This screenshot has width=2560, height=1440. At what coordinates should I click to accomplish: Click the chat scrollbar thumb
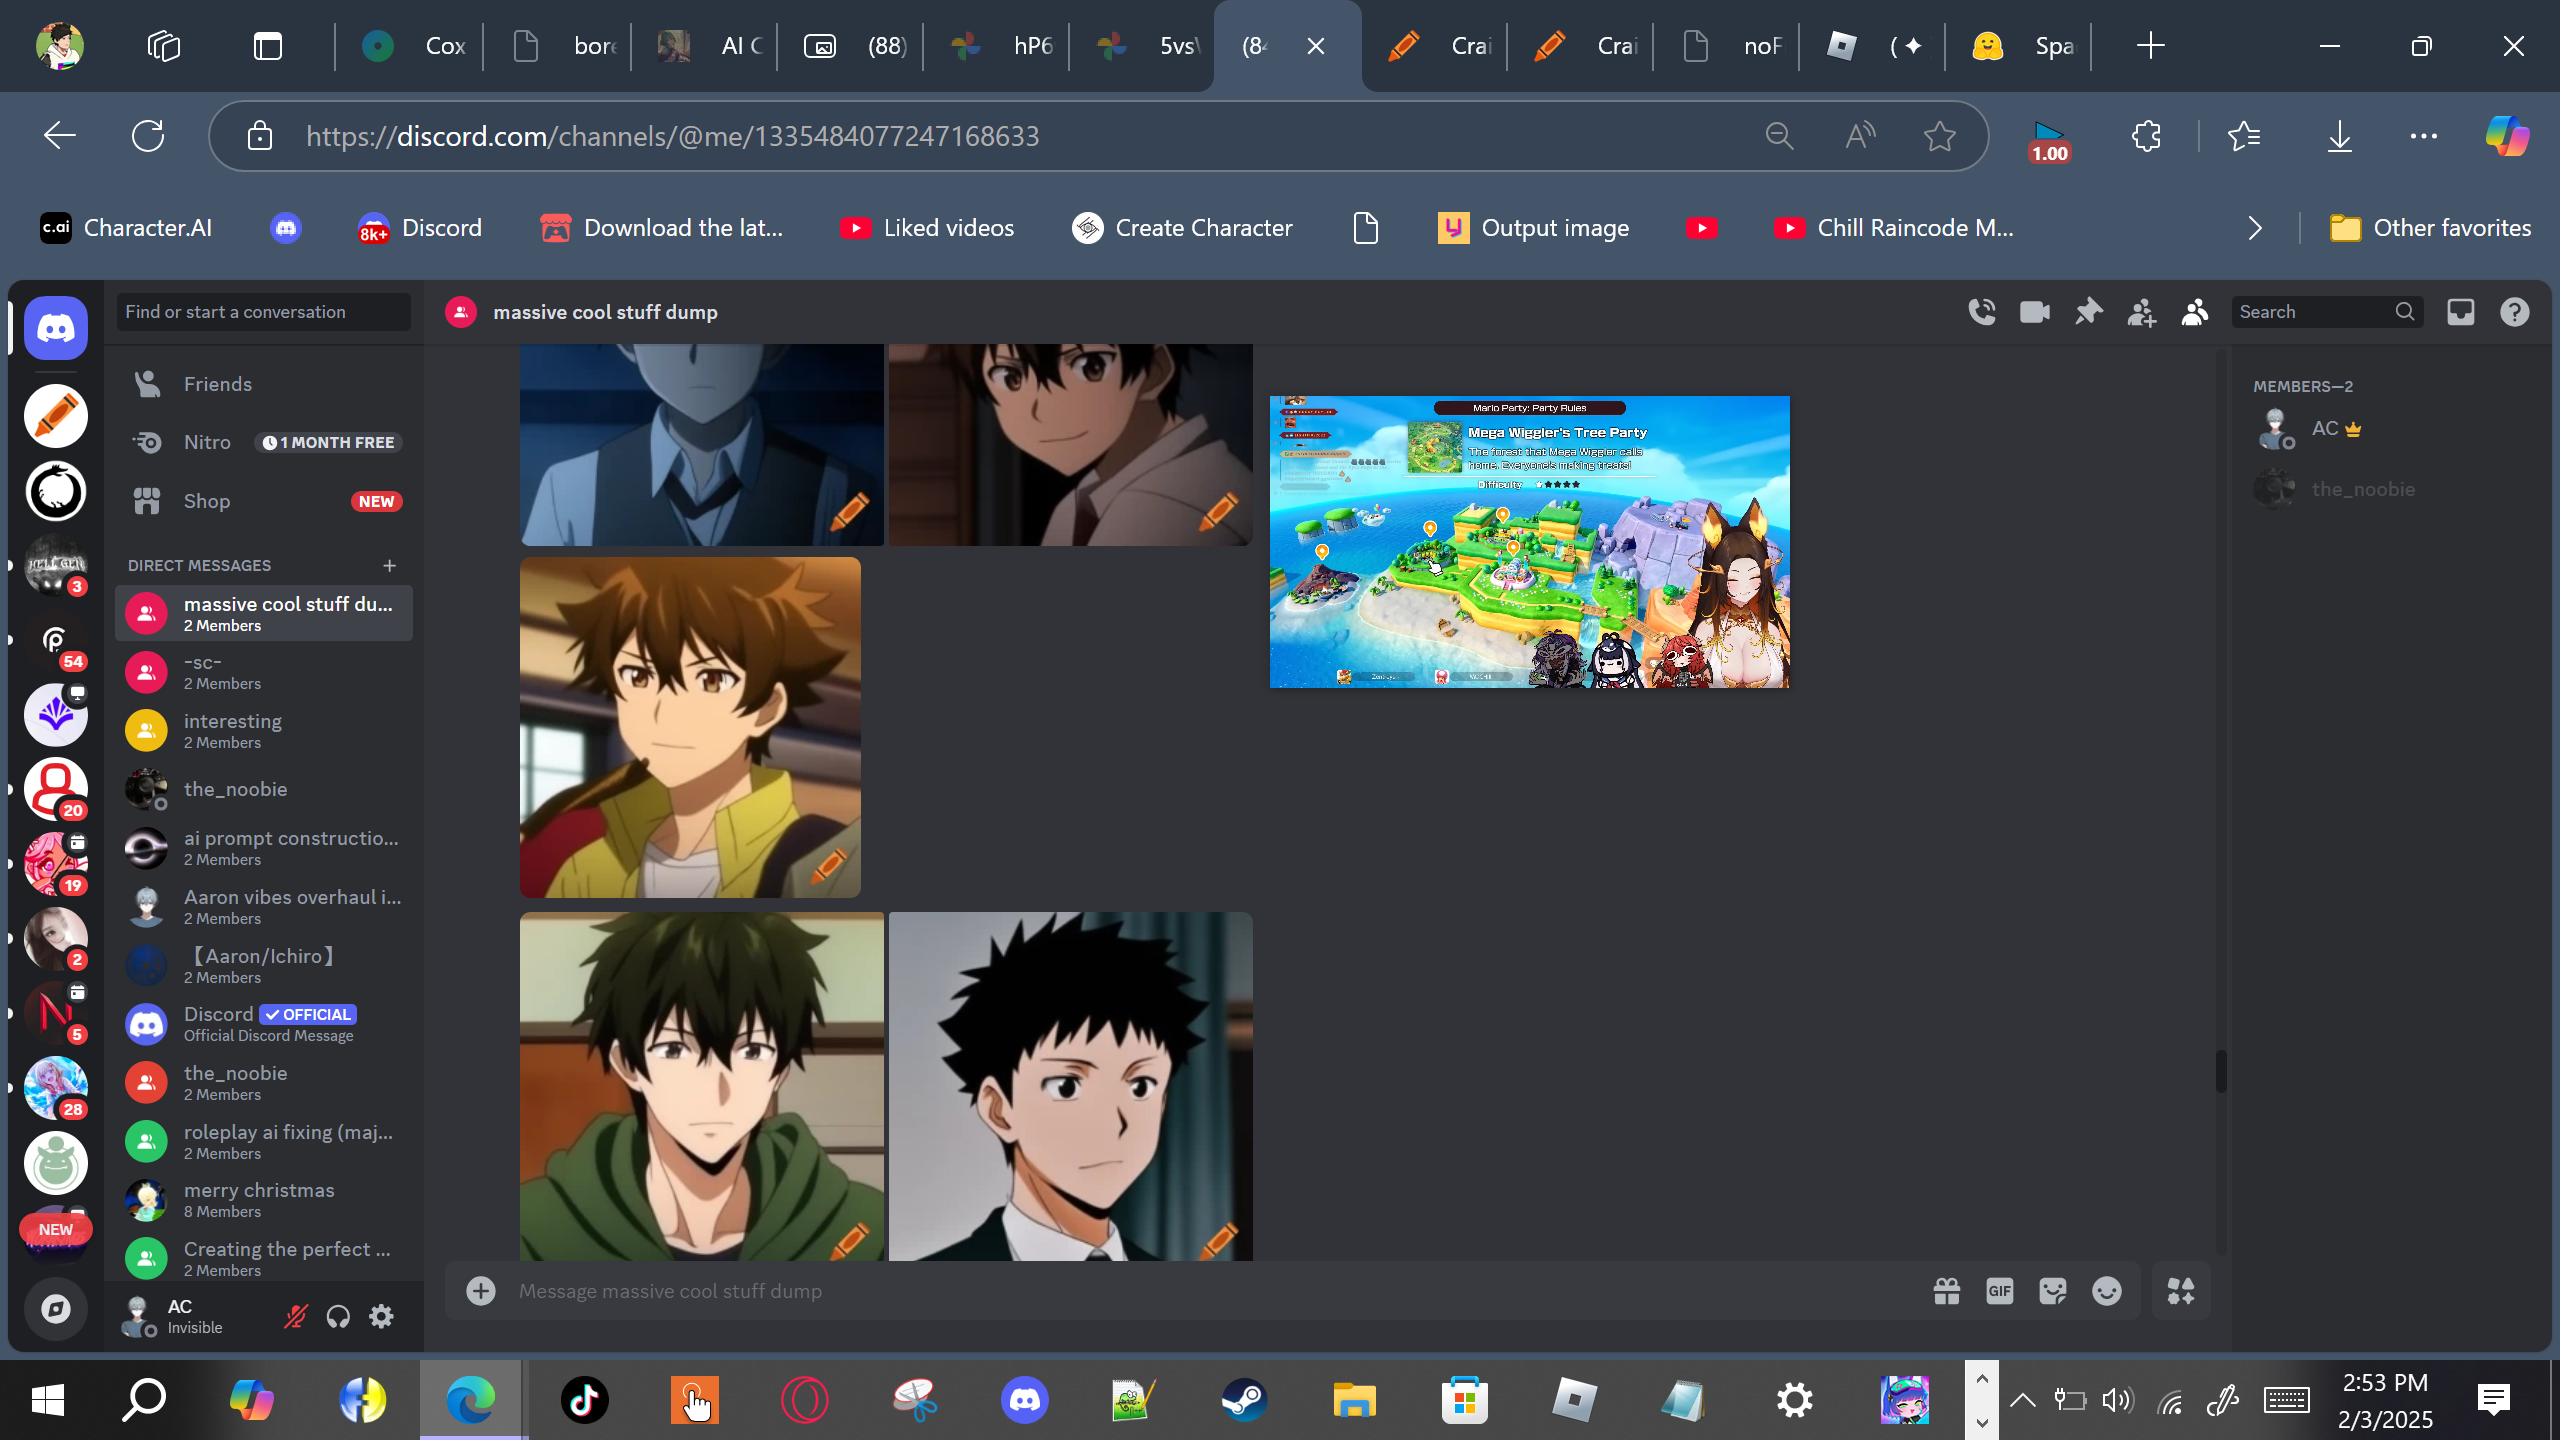click(2220, 1072)
